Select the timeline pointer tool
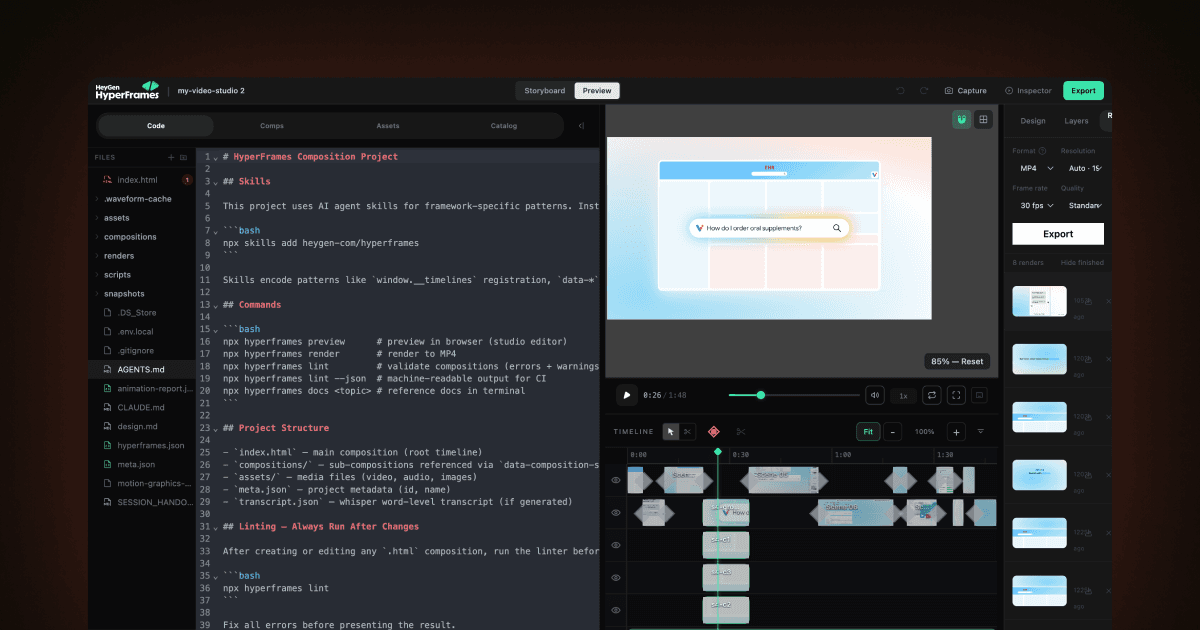Screen dimensions: 1200x630 (671, 432)
